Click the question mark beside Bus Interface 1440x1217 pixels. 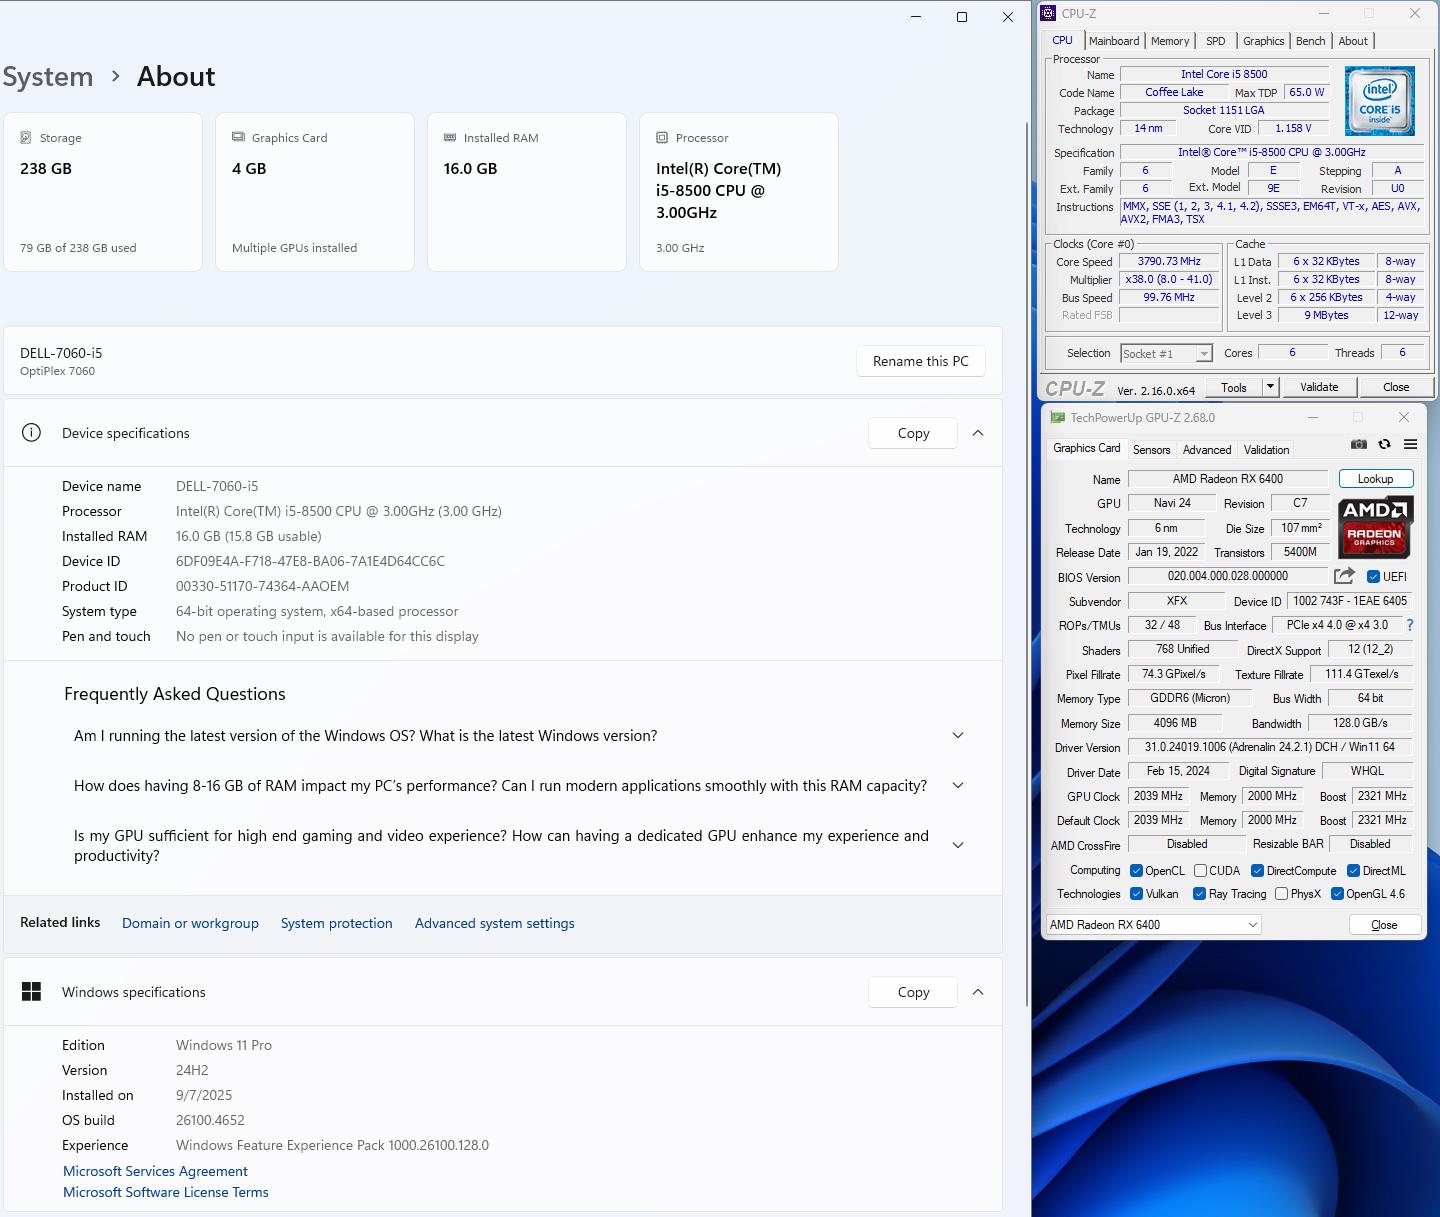[1410, 625]
